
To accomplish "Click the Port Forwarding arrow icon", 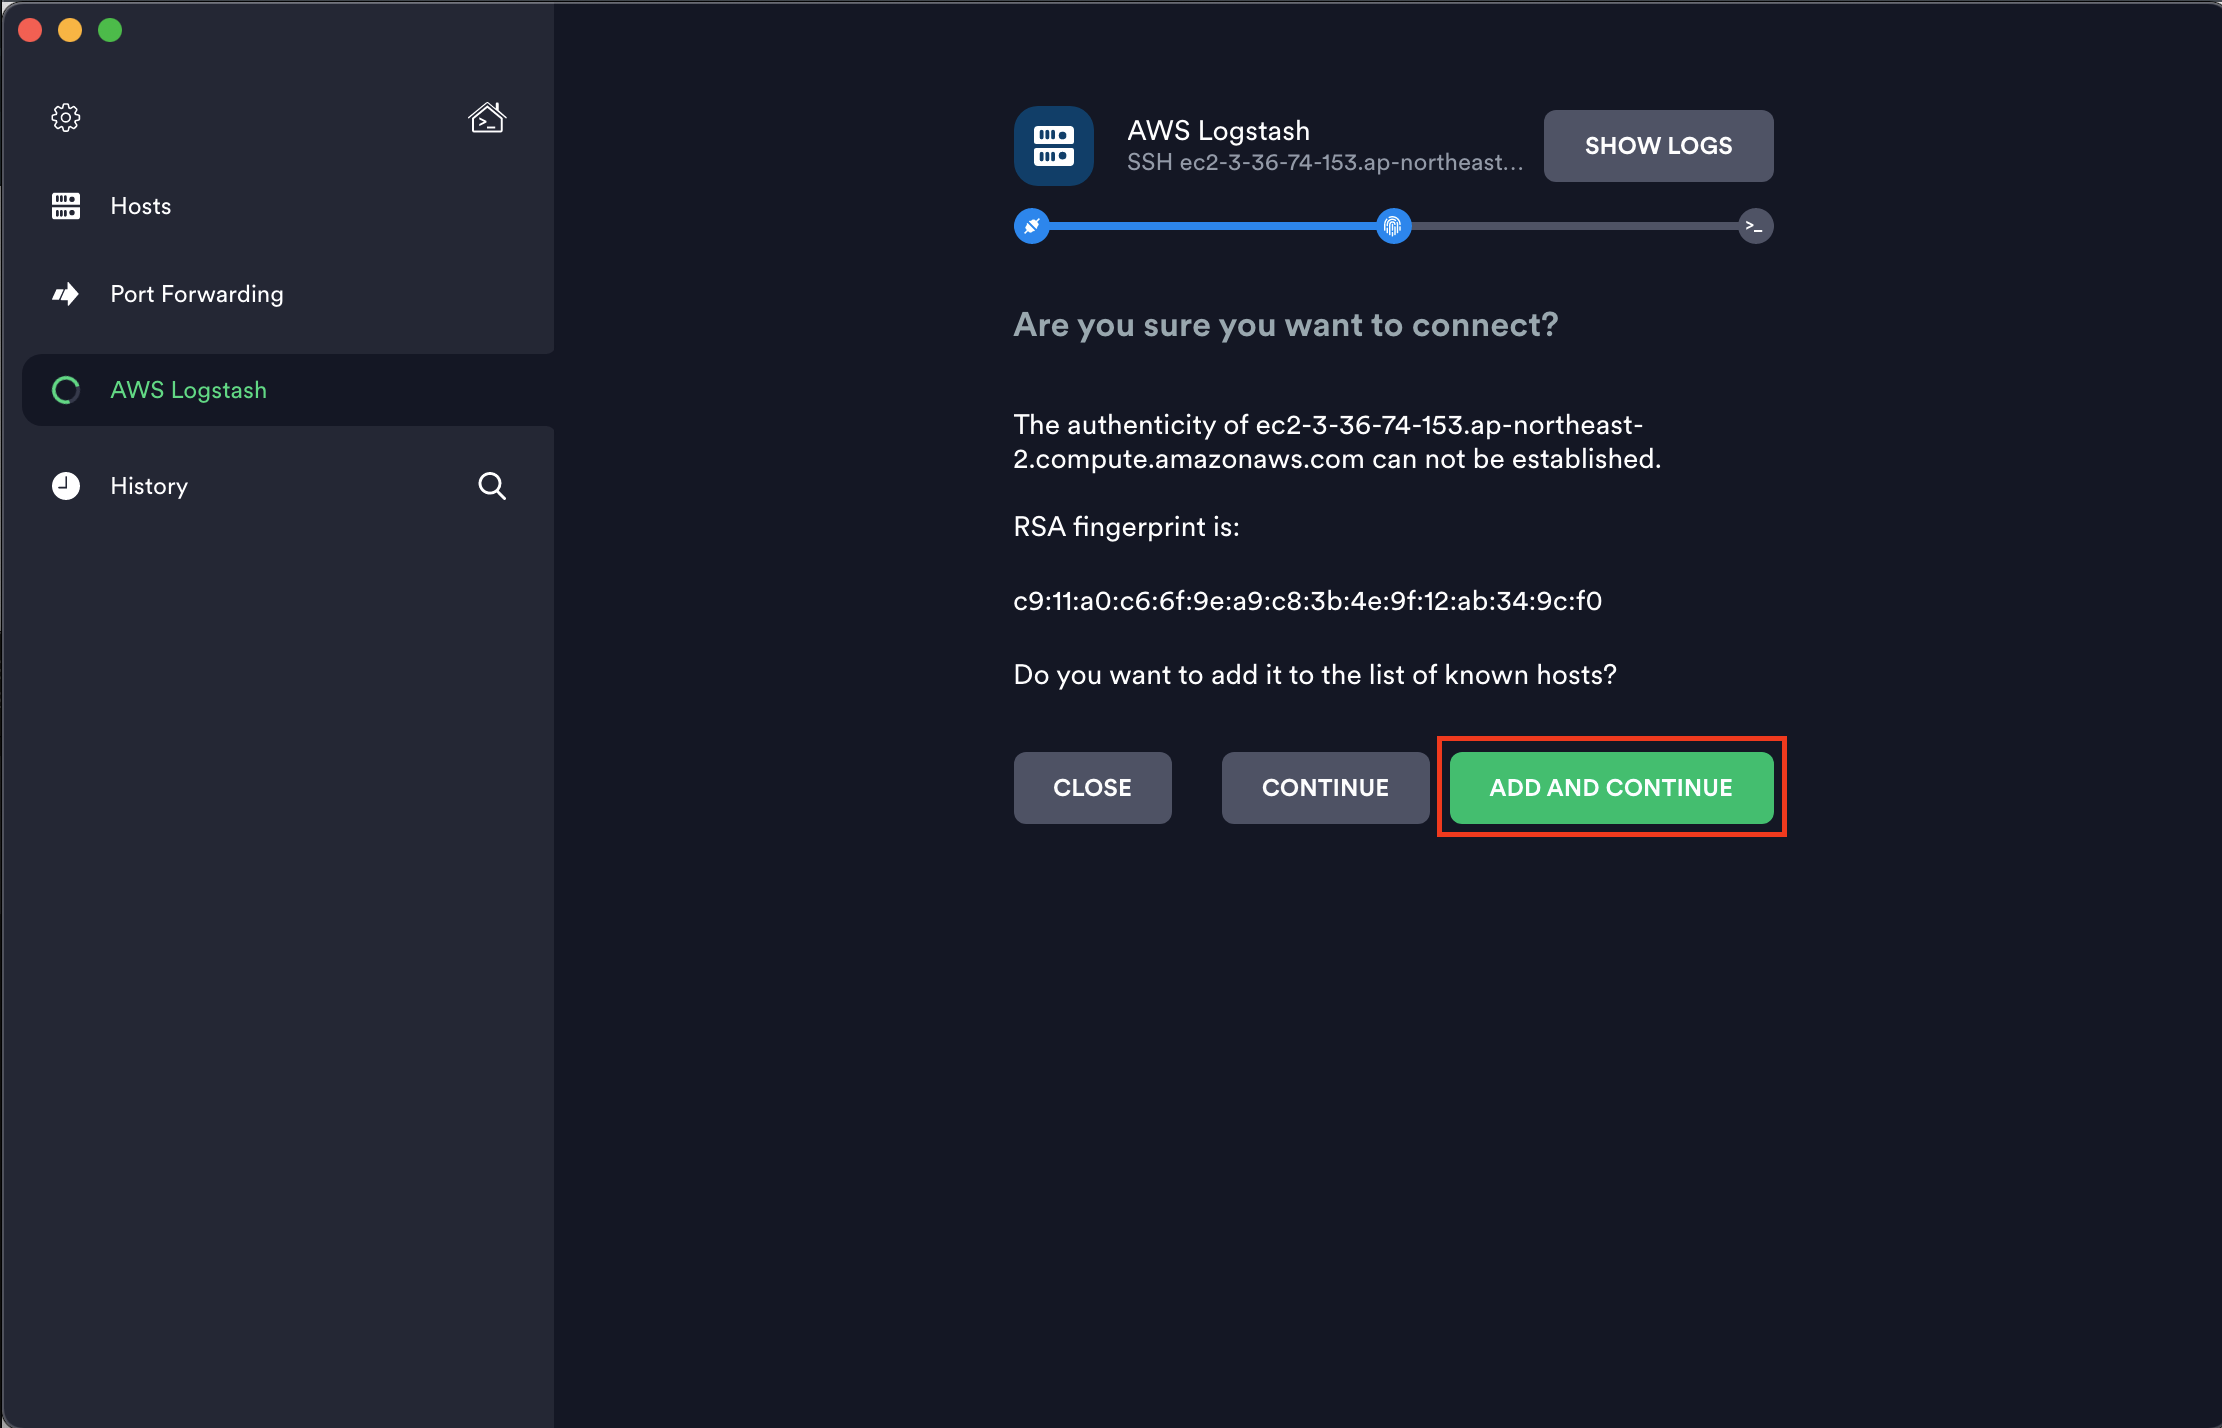I will point(66,294).
